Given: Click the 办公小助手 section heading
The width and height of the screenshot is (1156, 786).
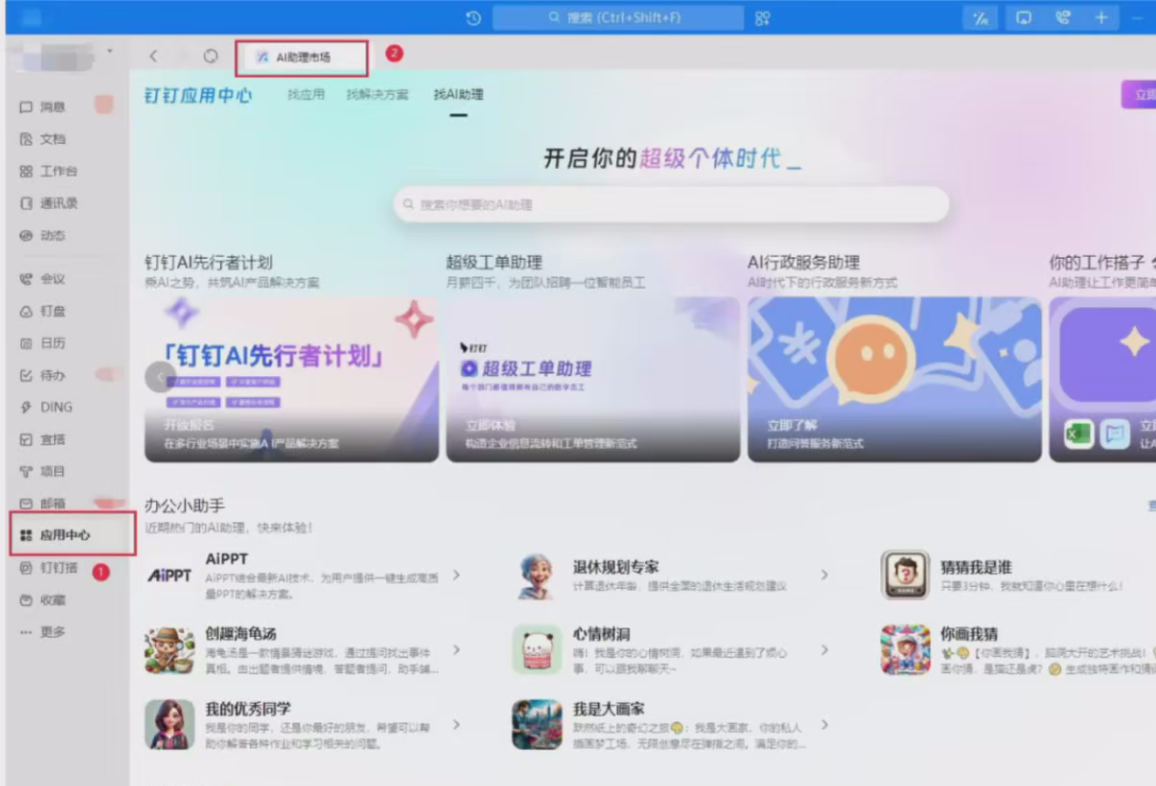Looking at the screenshot, I should point(184,506).
